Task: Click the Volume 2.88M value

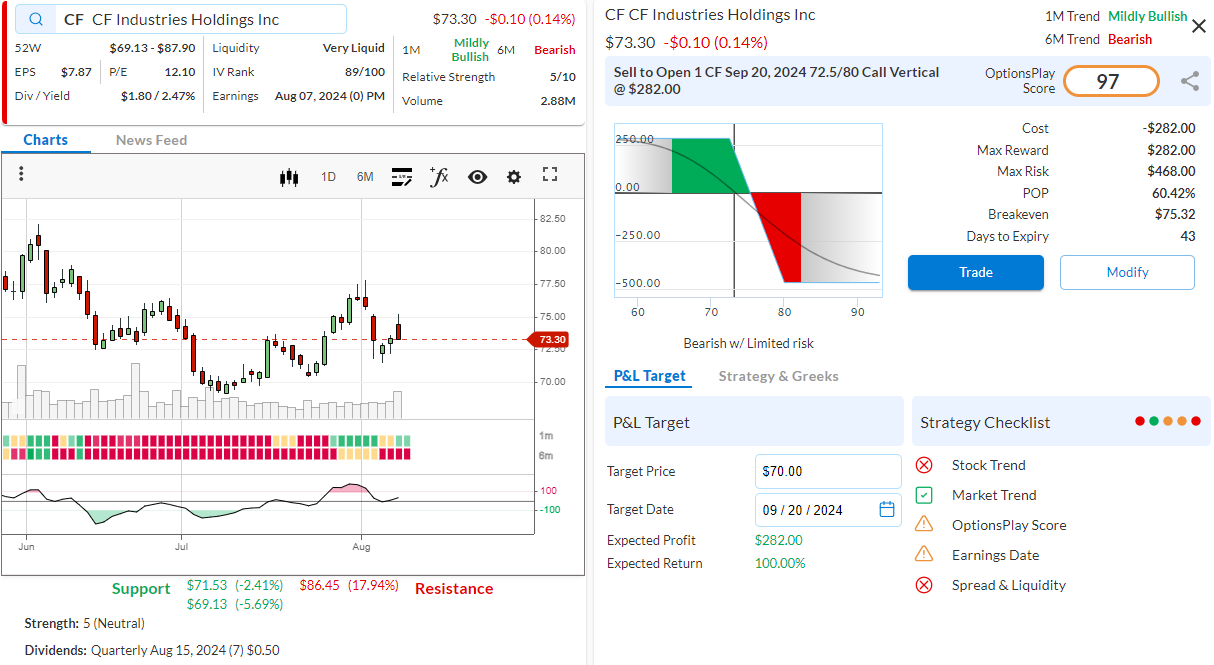Action: click(x=558, y=101)
